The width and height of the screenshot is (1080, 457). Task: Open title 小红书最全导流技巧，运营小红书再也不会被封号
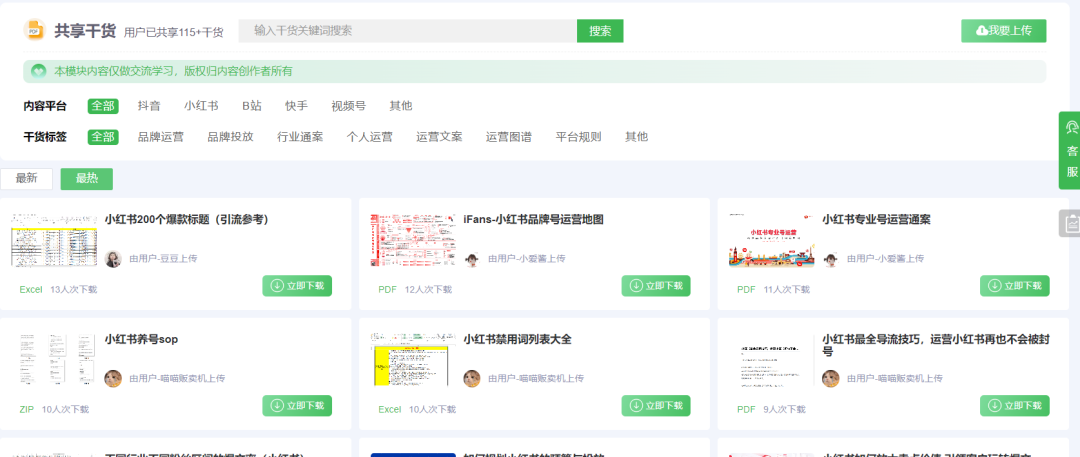tap(936, 345)
